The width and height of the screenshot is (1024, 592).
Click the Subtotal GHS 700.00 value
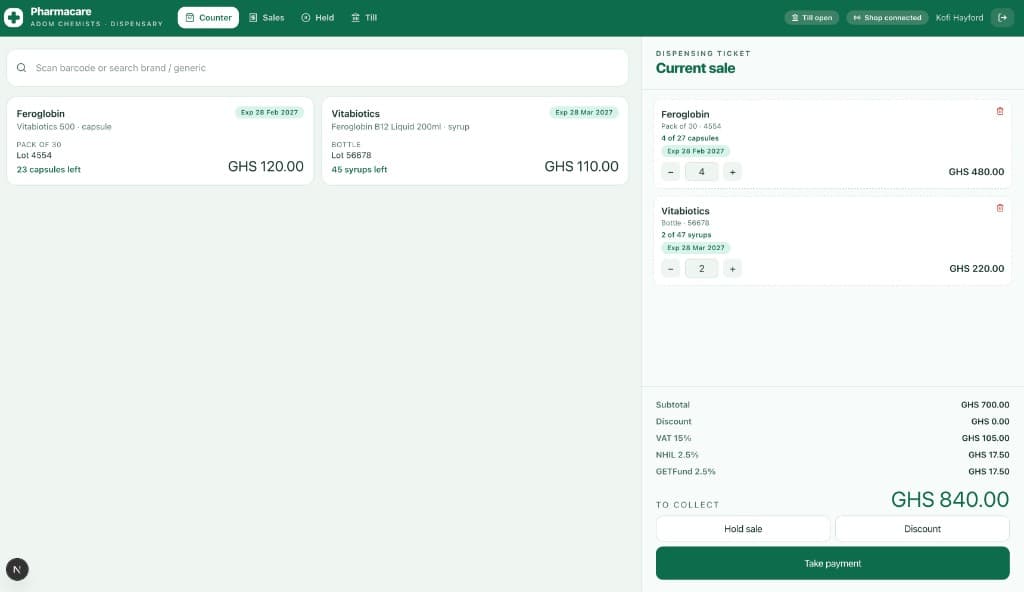985,405
